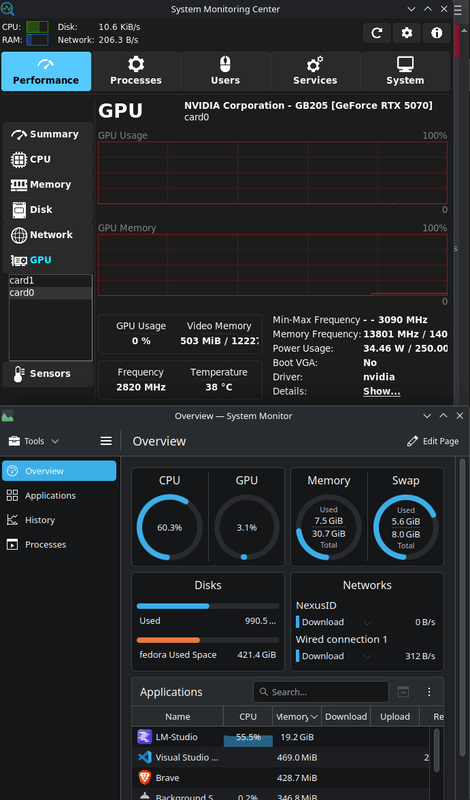
Task: Click the applications Search field
Action: pos(321,692)
